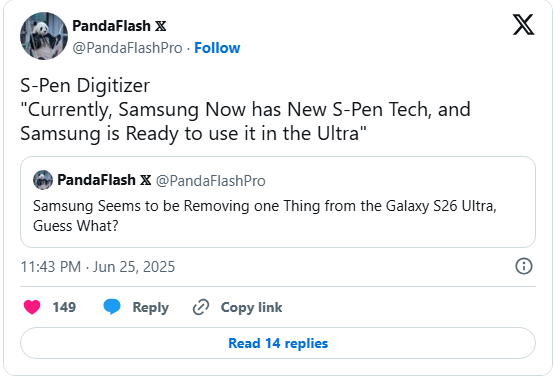Screen dimensions: 555x378
Task: Click the Copy link text
Action: click(x=251, y=307)
